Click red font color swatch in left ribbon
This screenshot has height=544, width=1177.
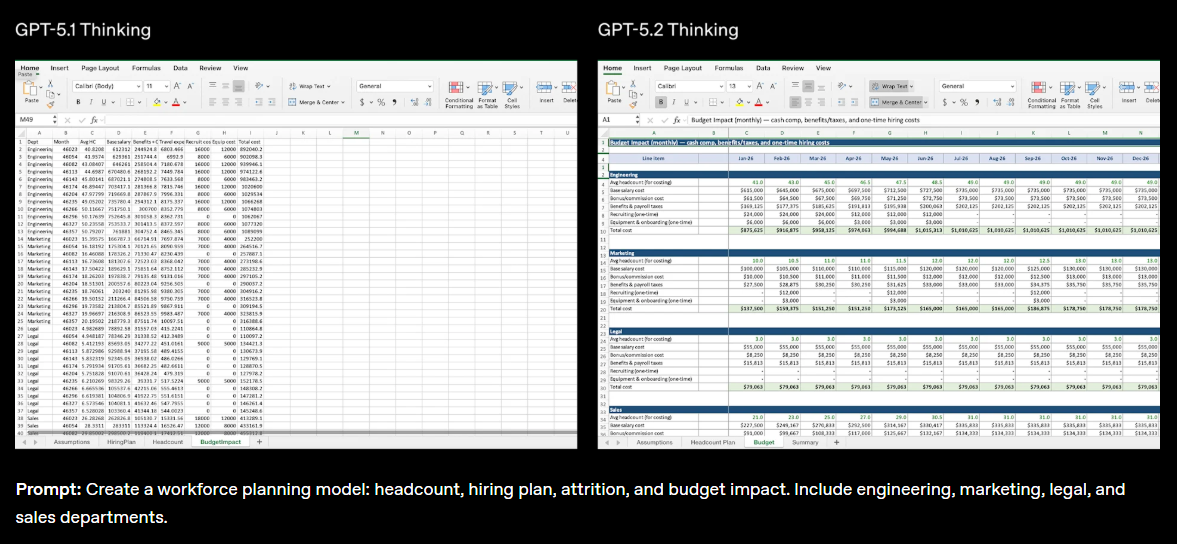point(176,102)
